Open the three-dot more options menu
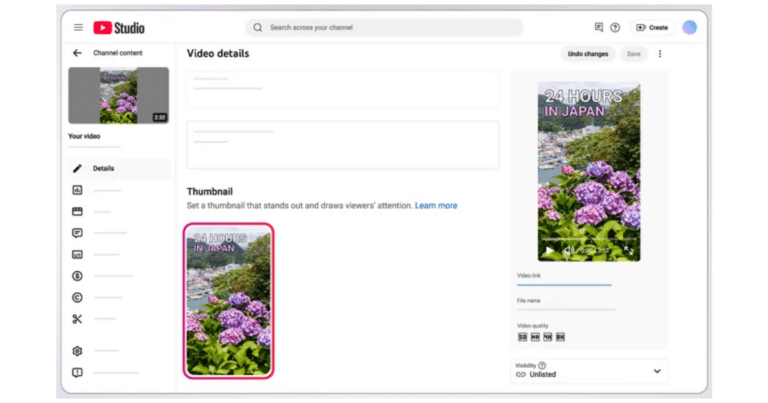Viewport: 768px width, 403px height. click(x=660, y=54)
